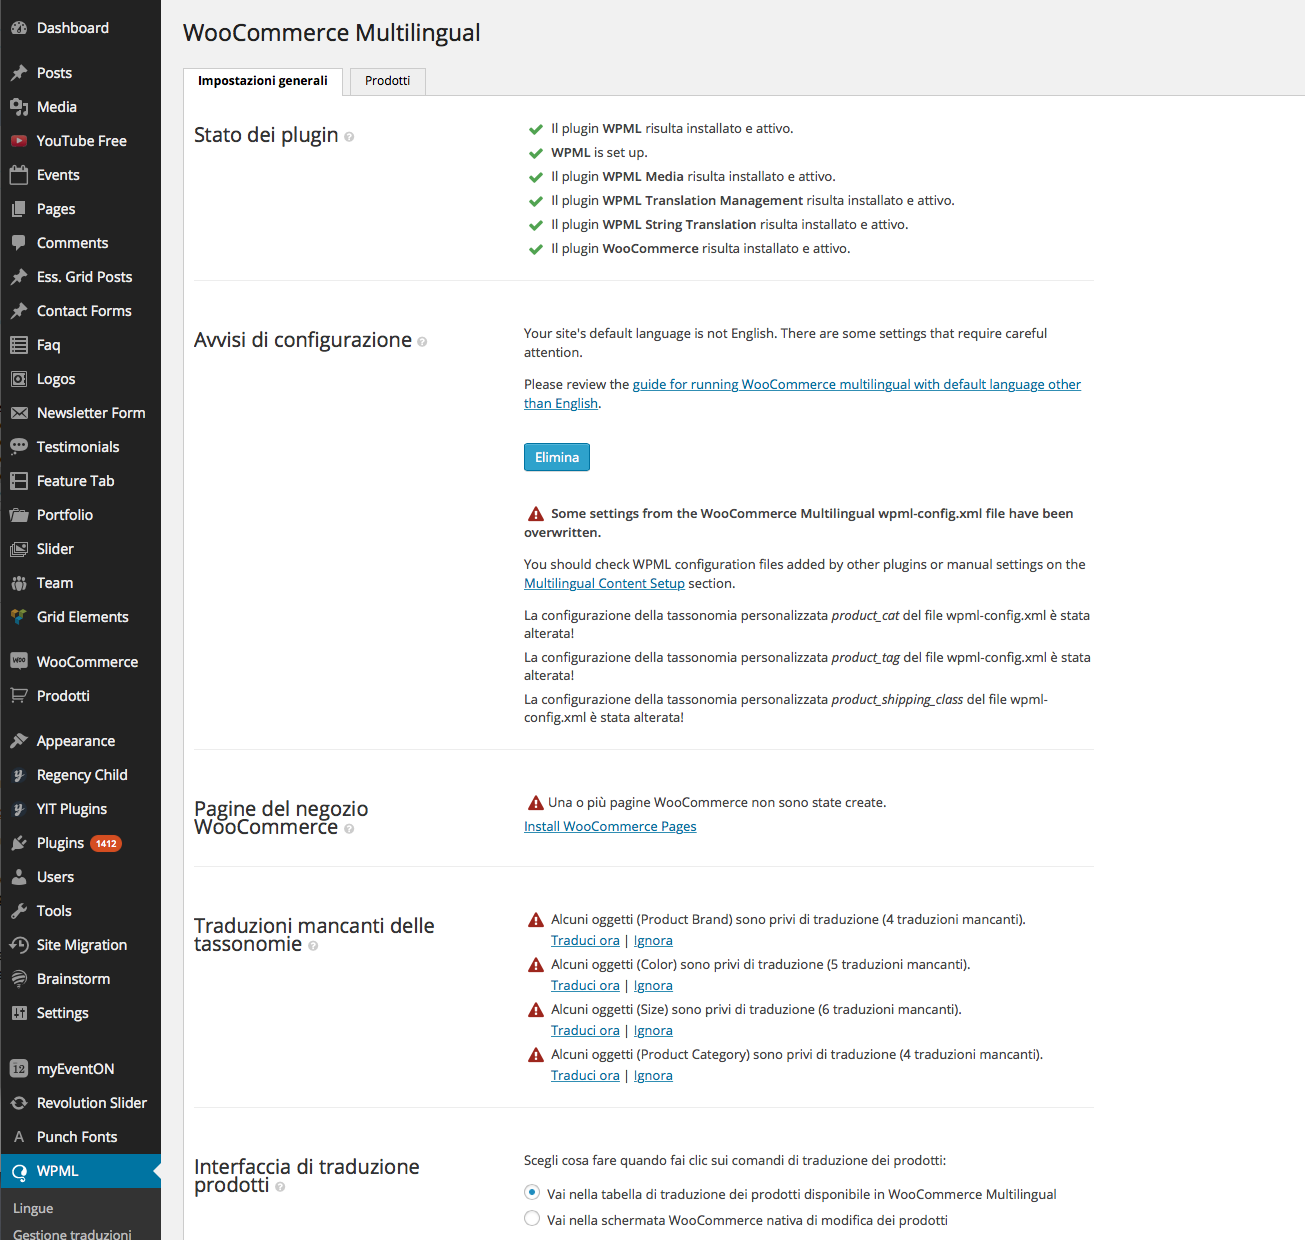Select the native WooCommerce edit screen option

pos(532,1219)
